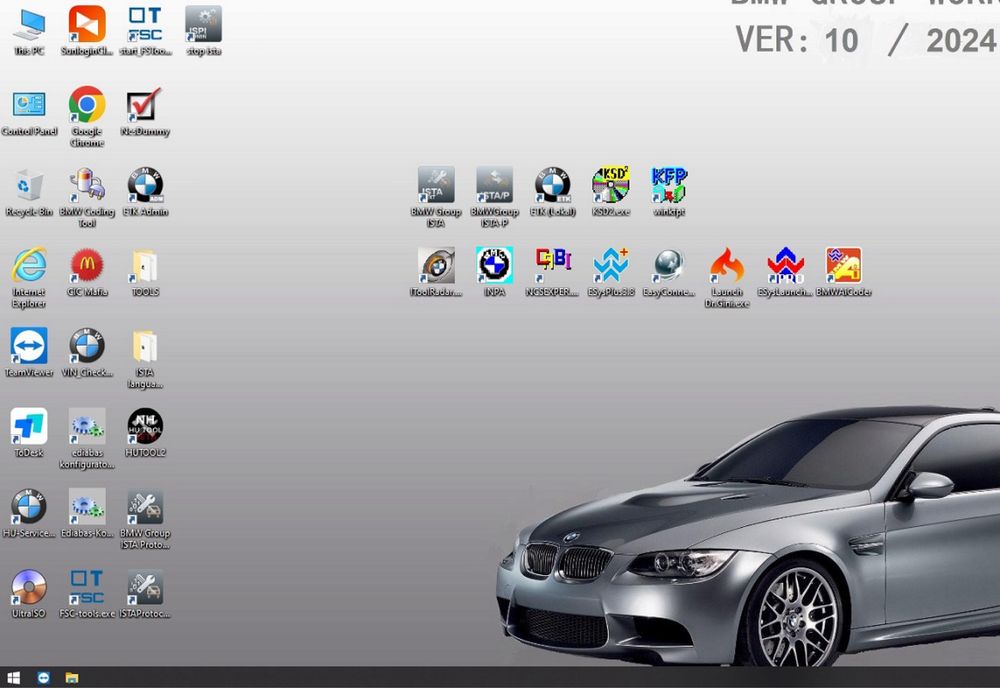Launch the SunloginClient shortcut

[x=87, y=31]
